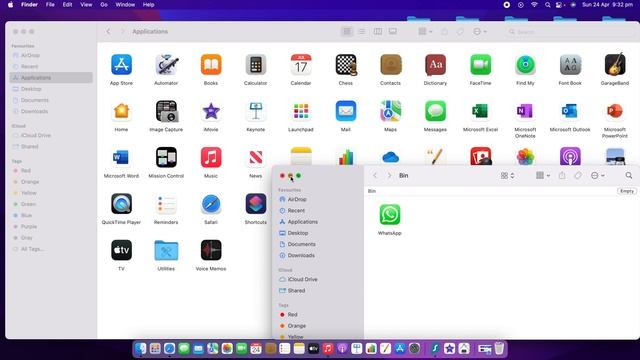The image size is (640, 360).
Task: Select the Voice Memos app icon
Action: click(x=211, y=250)
